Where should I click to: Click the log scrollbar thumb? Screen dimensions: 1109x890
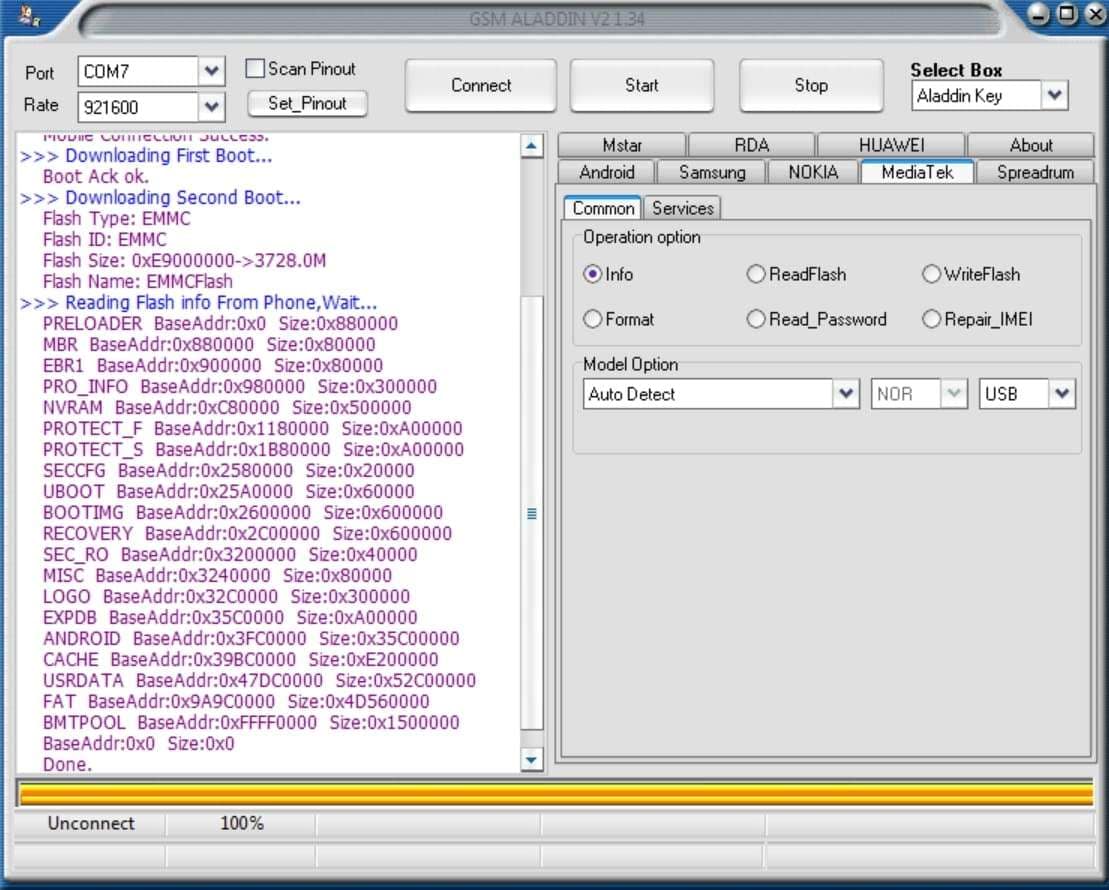click(532, 513)
